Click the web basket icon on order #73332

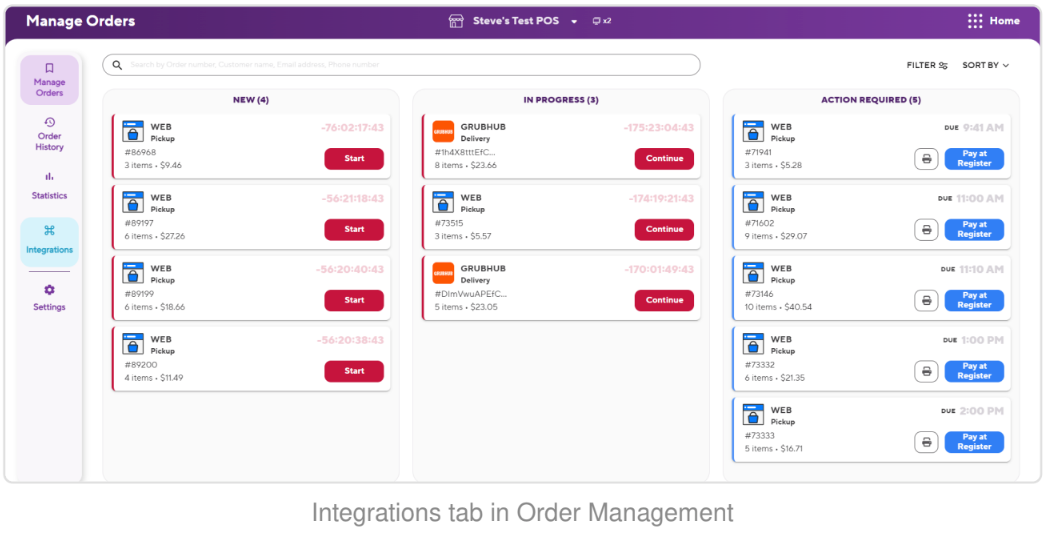tap(753, 344)
